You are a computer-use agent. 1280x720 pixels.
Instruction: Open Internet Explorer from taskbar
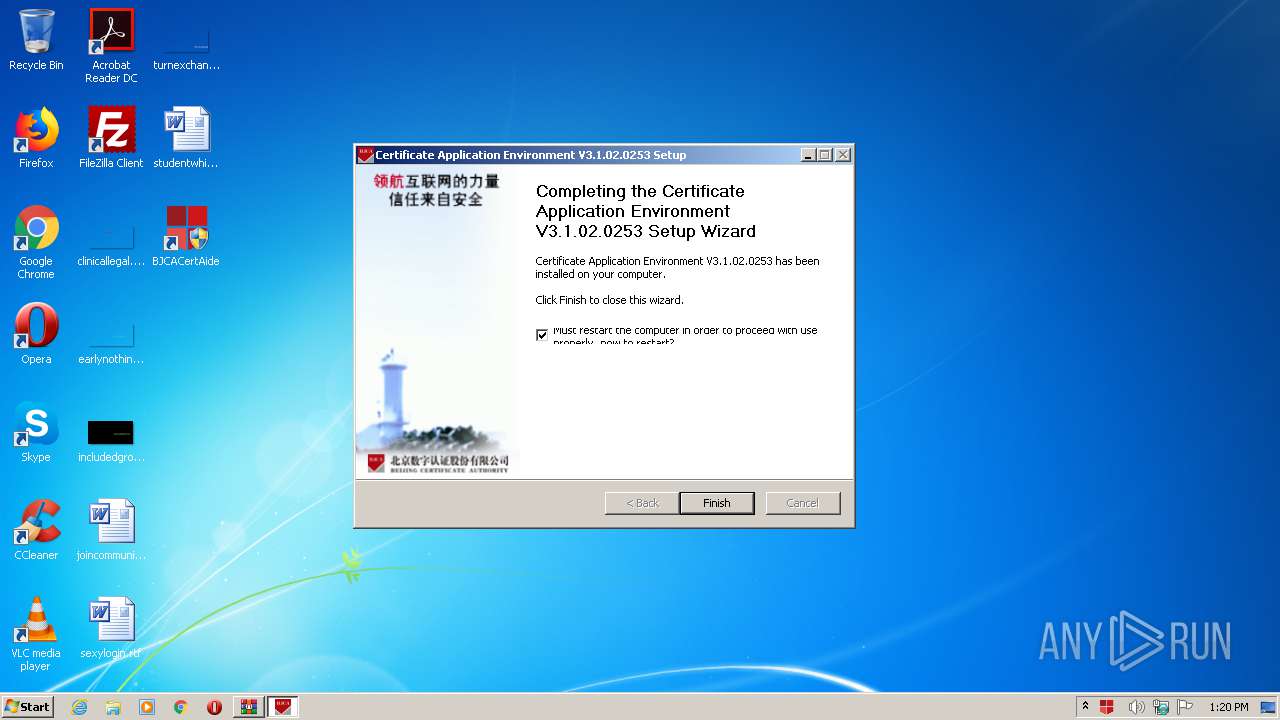[79, 707]
